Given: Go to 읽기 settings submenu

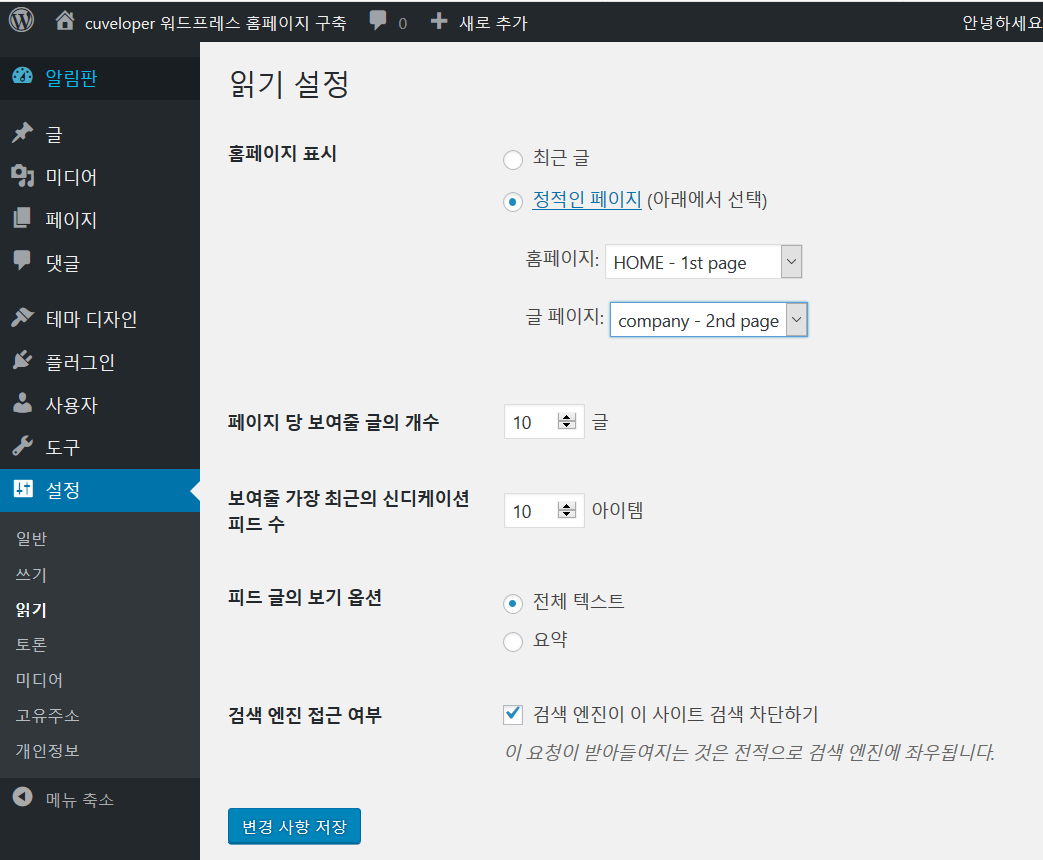Looking at the screenshot, I should [x=31, y=610].
